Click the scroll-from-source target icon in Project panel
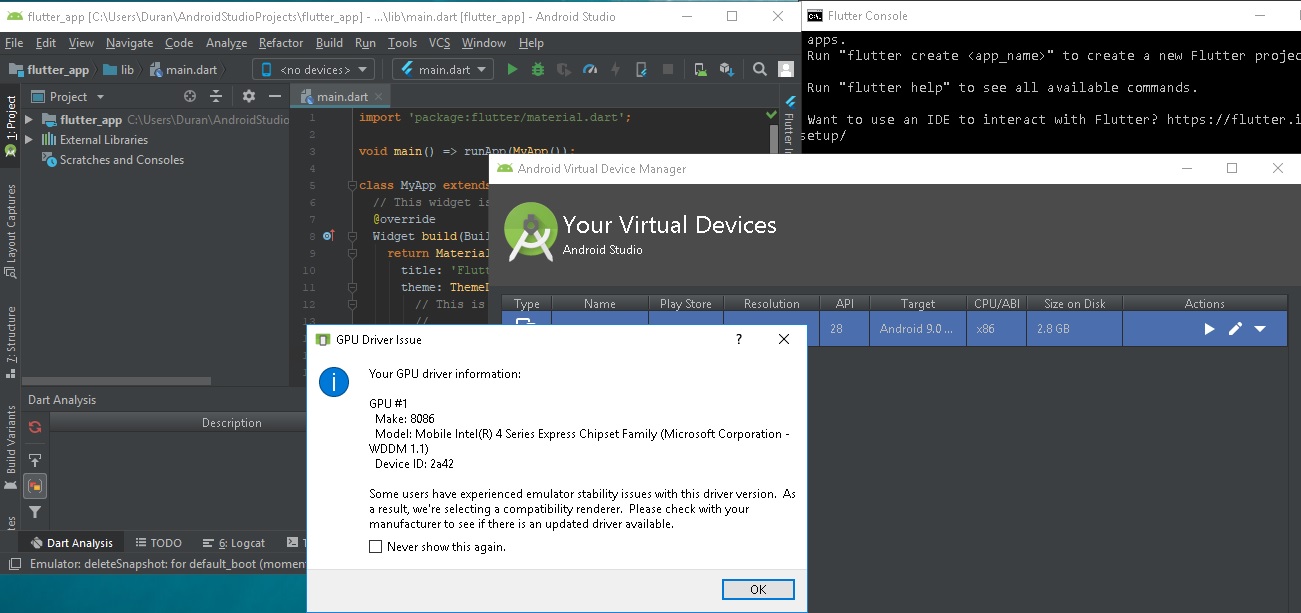1301x613 pixels. [190, 97]
